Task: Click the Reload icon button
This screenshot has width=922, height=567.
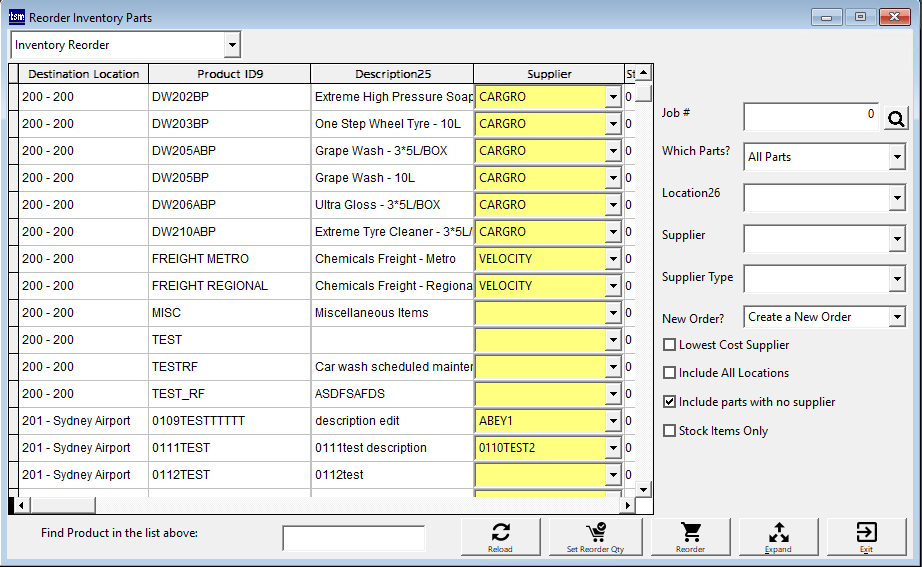Action: pyautogui.click(x=501, y=532)
